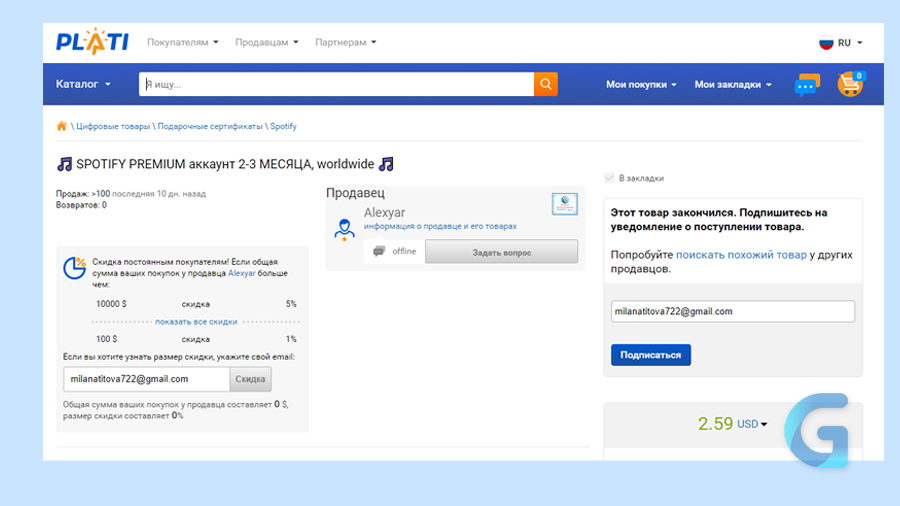Toggle the В закладки checkbox

tap(610, 178)
